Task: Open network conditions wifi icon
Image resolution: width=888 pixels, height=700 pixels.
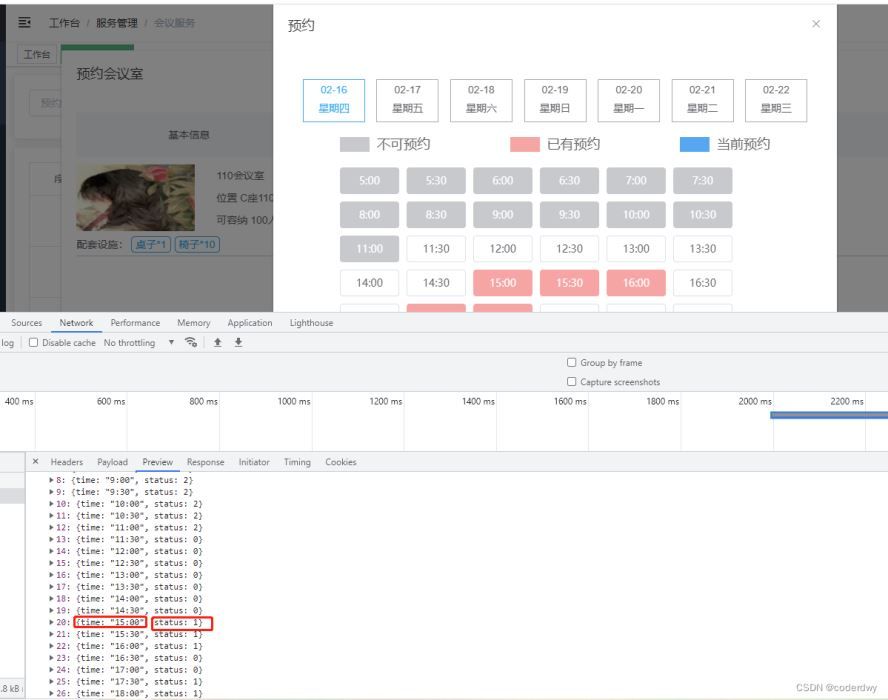Action: pos(189,343)
